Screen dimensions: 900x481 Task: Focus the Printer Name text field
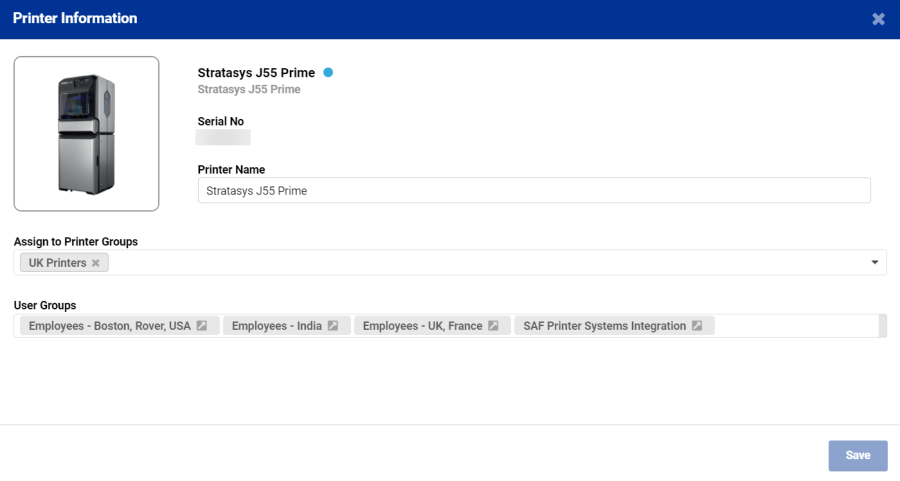pyautogui.click(x=534, y=191)
